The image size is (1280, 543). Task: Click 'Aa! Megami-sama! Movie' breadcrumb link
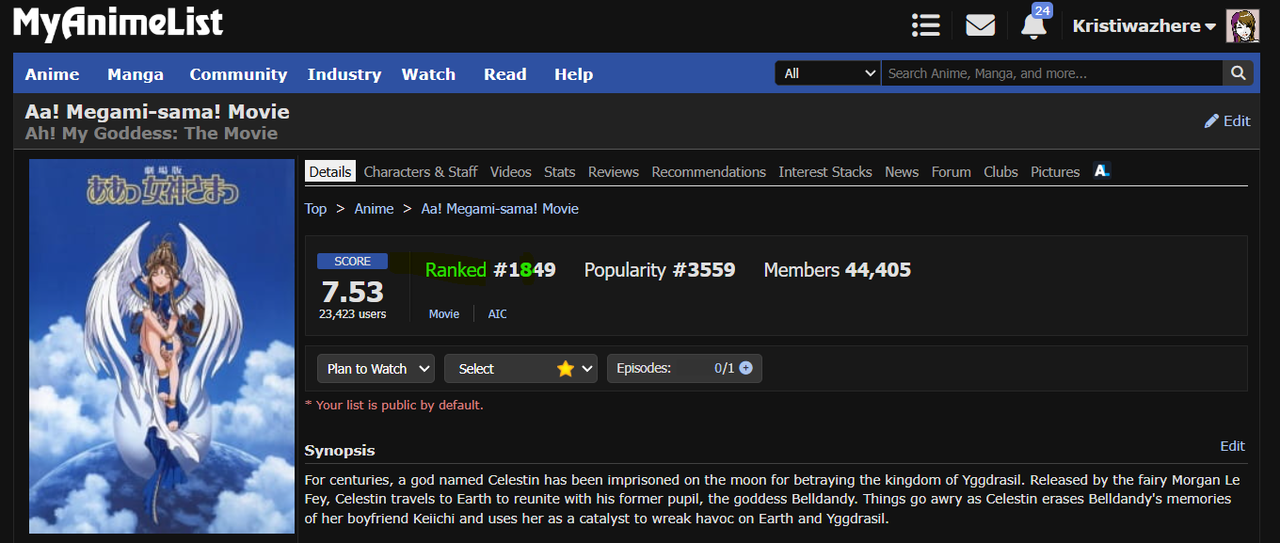(x=500, y=209)
